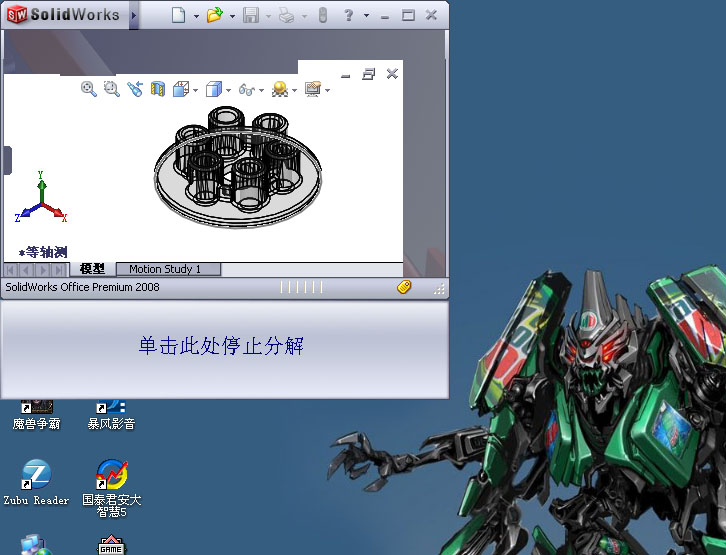Expand the Apply Scene dropdown arrow
The width and height of the screenshot is (726, 555).
click(294, 90)
